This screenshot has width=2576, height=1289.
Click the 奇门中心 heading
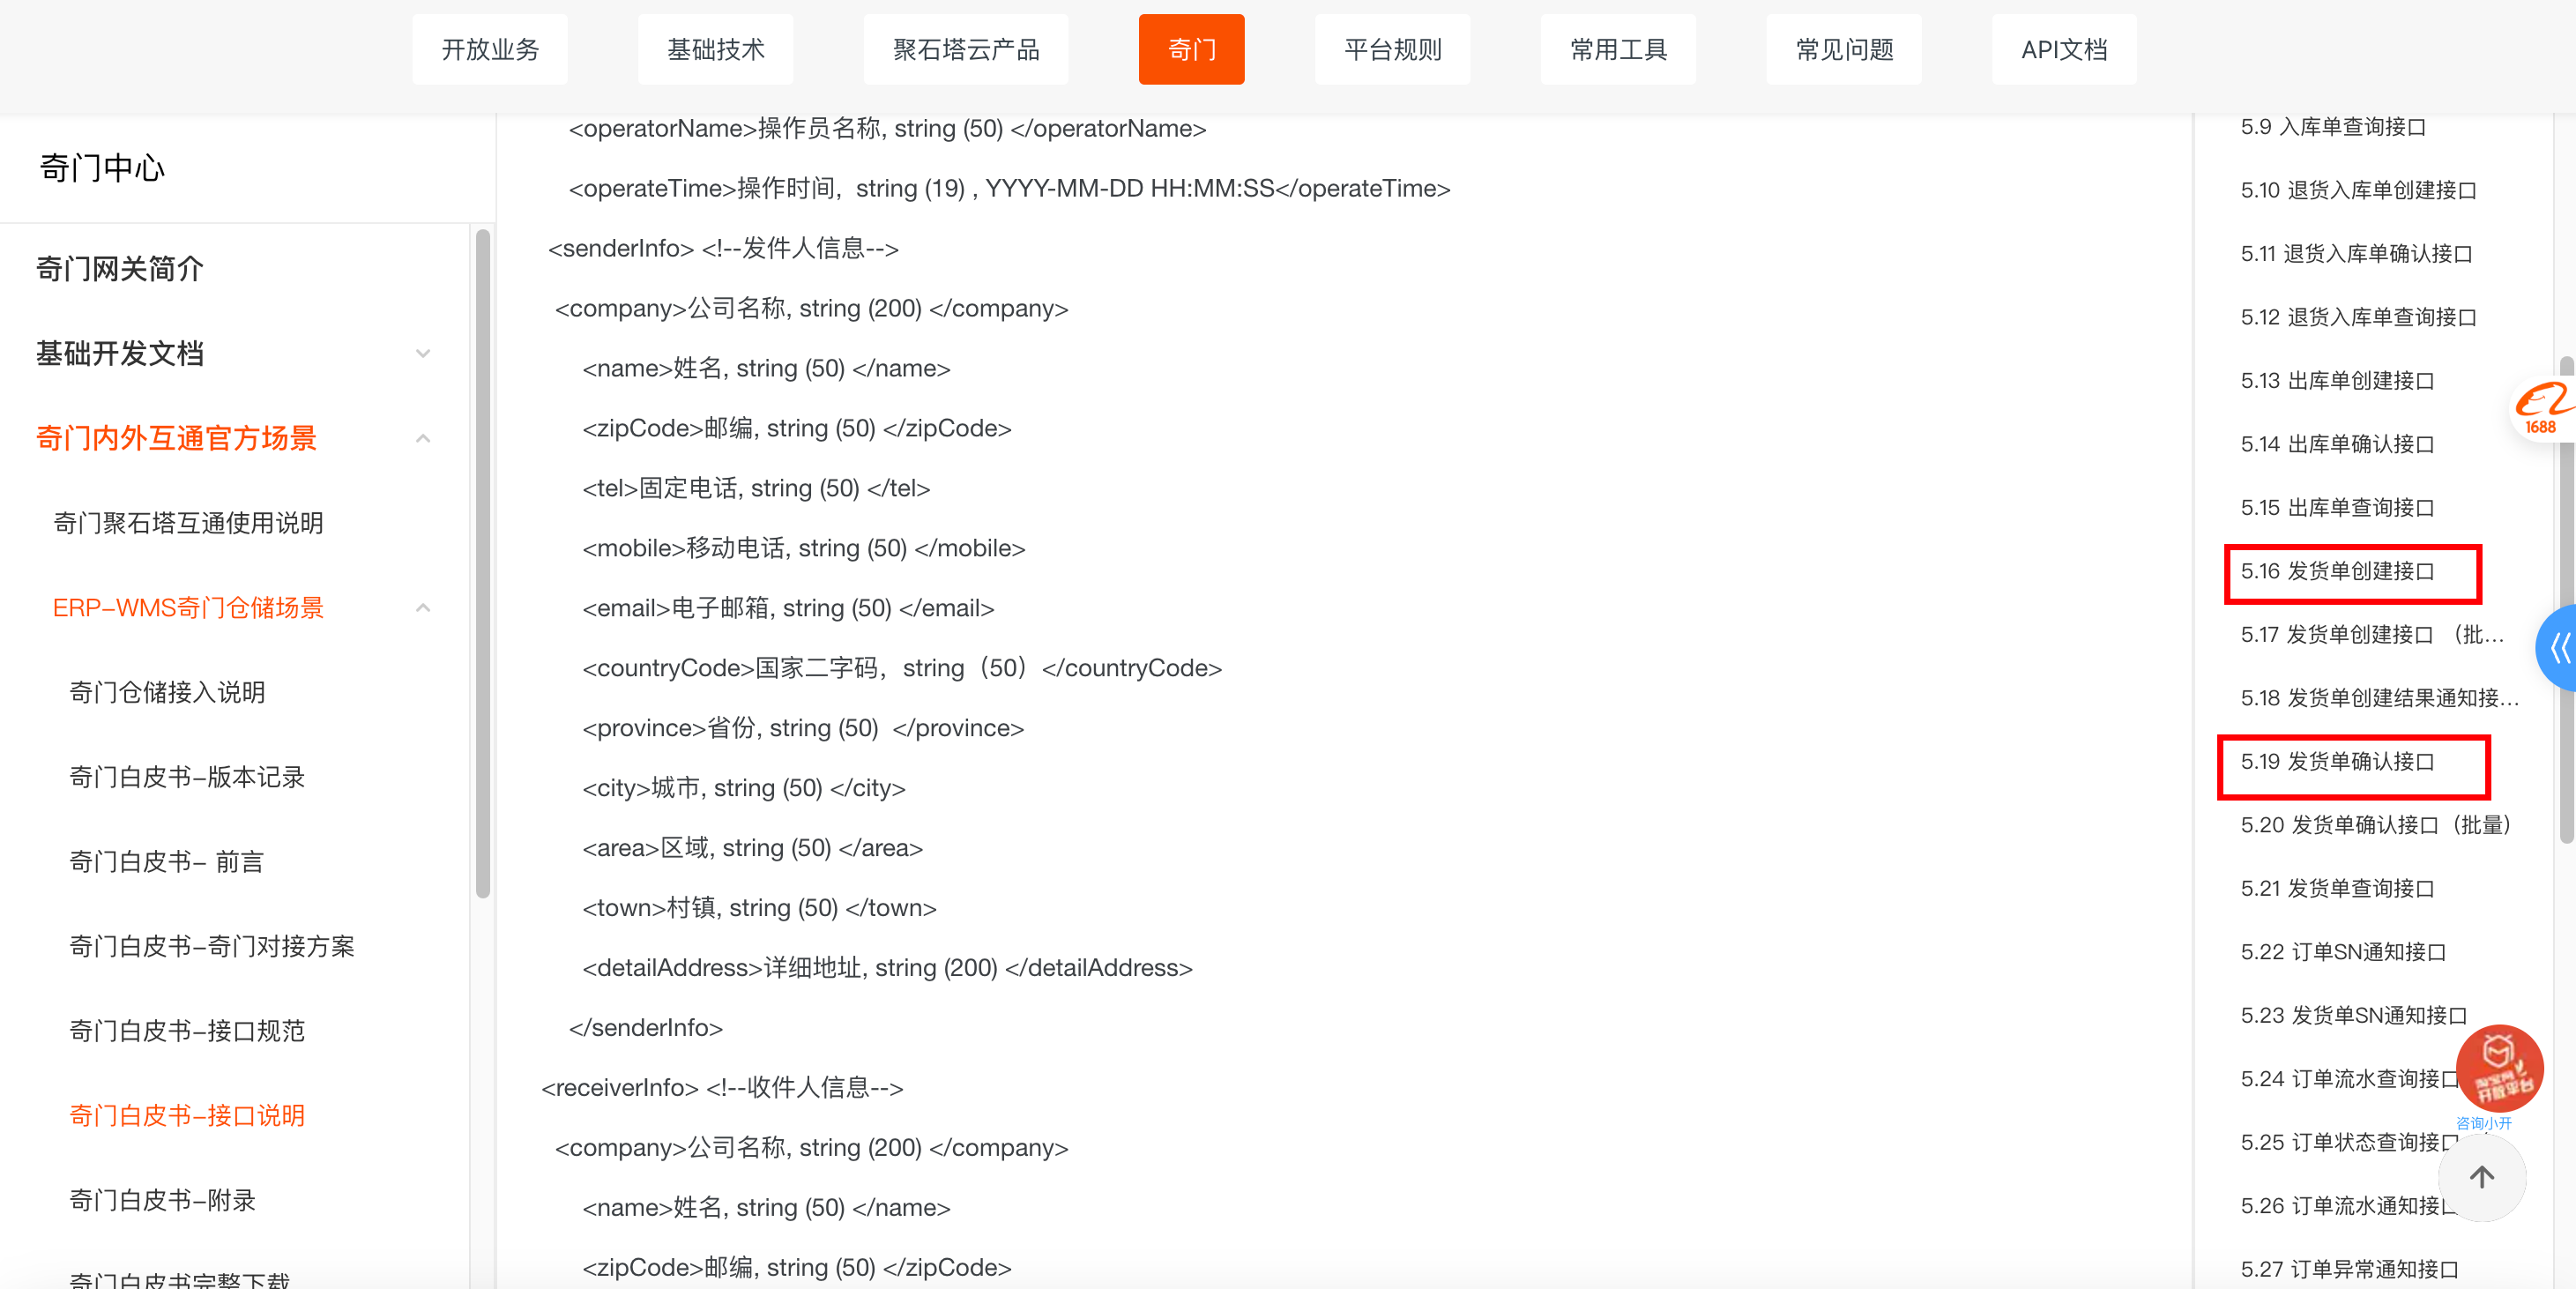102,168
